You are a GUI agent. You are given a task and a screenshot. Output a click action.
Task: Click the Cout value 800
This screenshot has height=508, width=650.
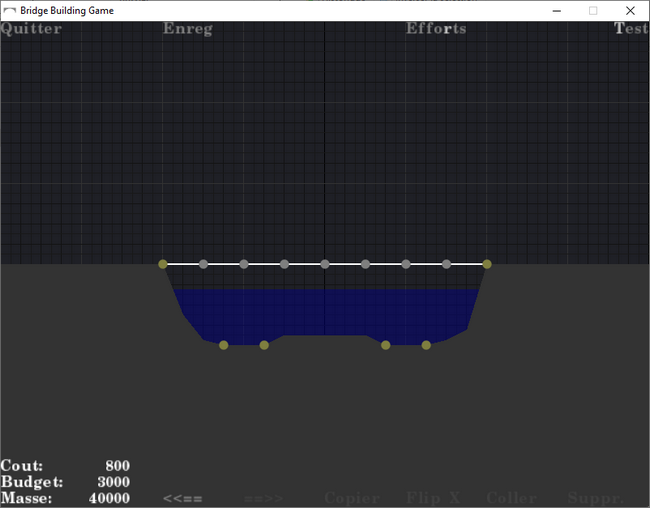117,466
